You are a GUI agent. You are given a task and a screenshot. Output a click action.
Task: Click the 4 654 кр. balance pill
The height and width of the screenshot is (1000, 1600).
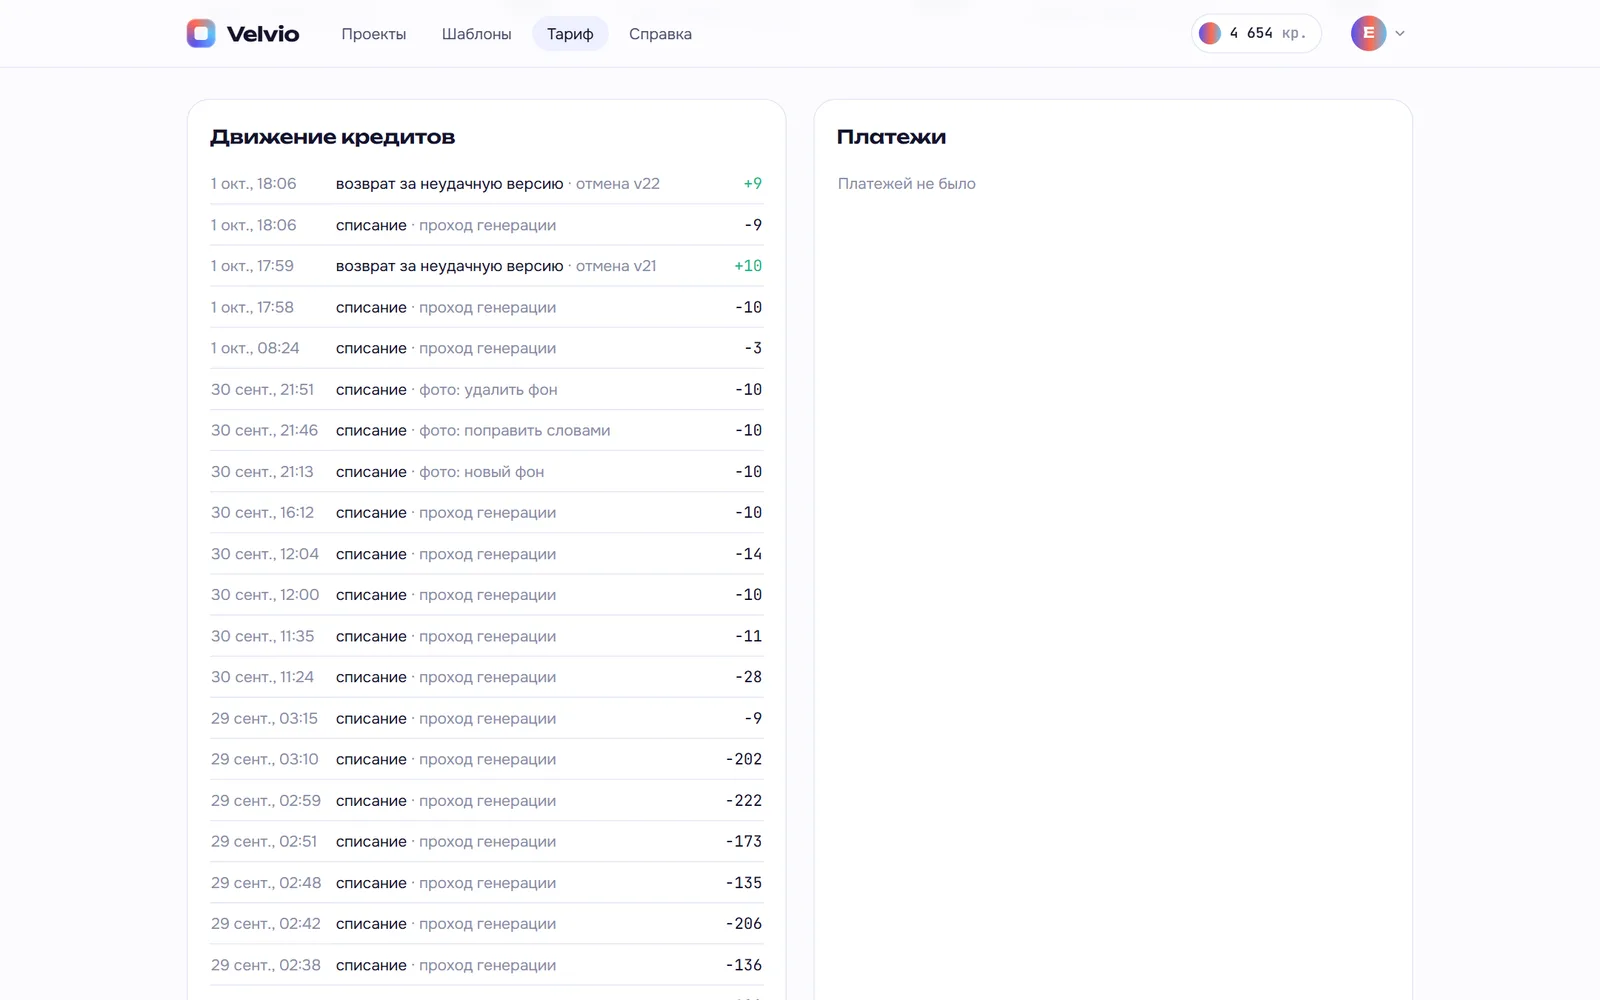(x=1256, y=33)
